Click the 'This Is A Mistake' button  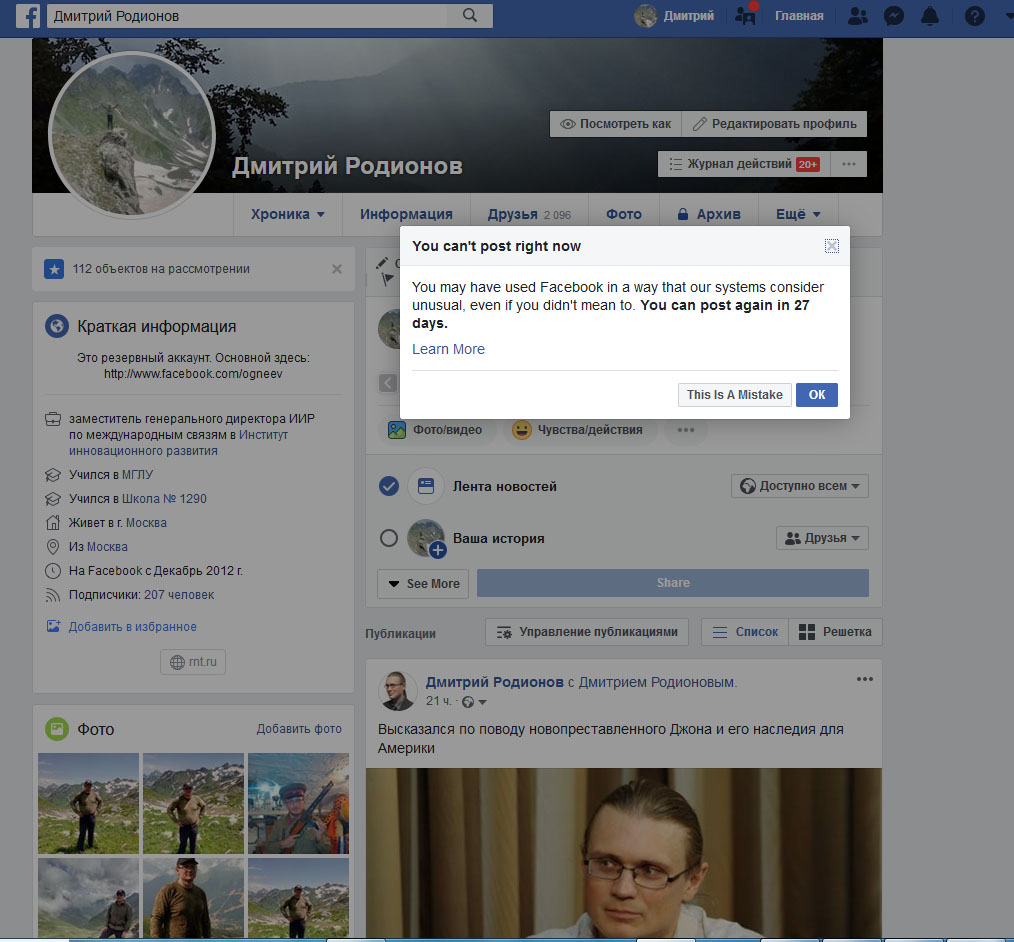[735, 395]
